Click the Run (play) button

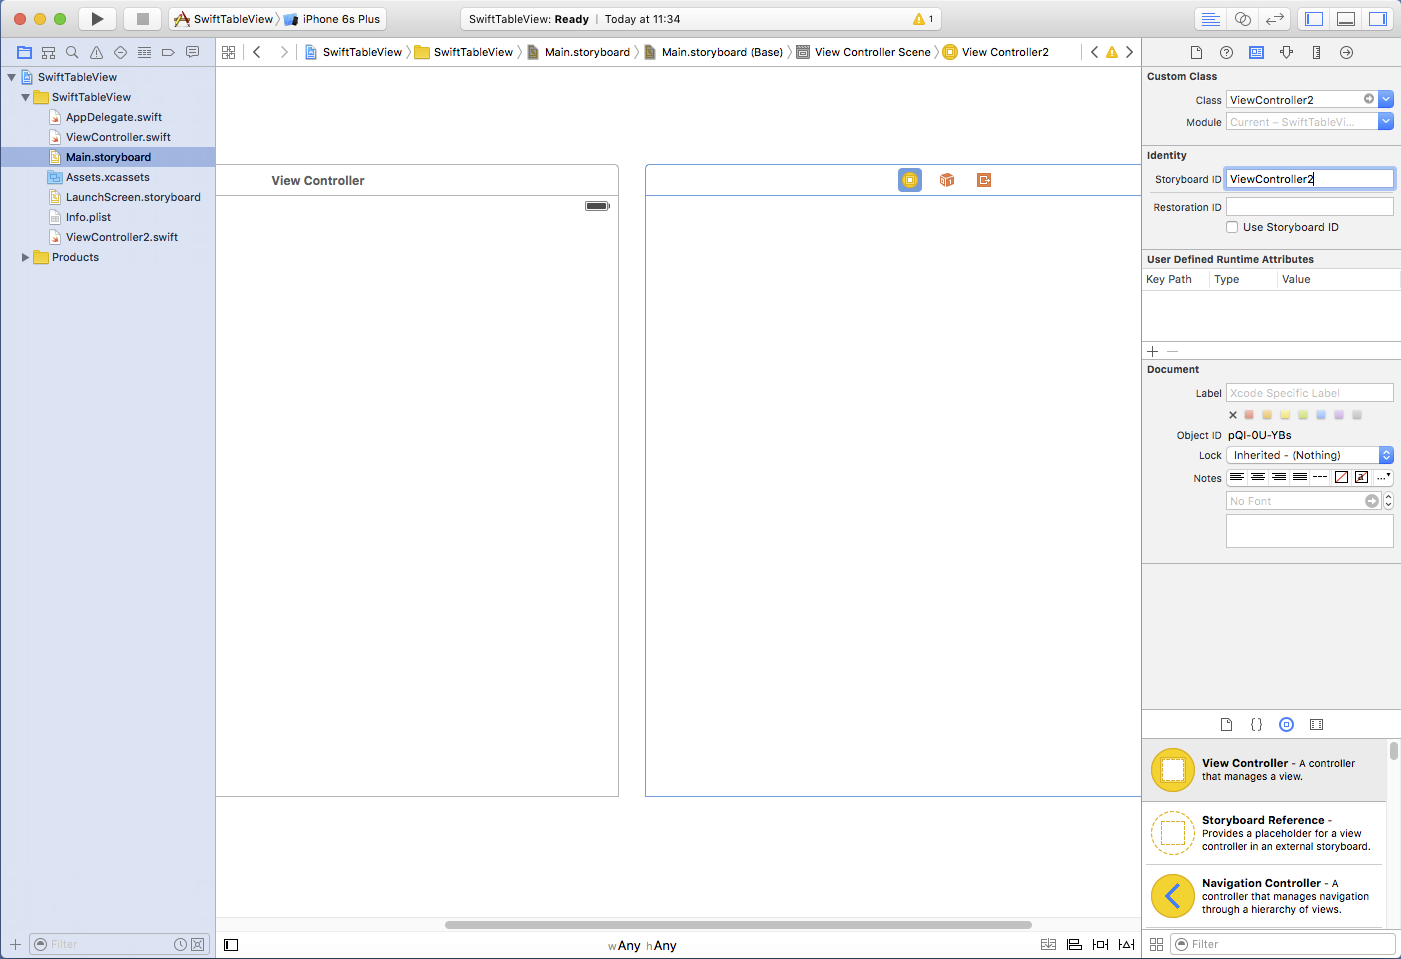[97, 19]
